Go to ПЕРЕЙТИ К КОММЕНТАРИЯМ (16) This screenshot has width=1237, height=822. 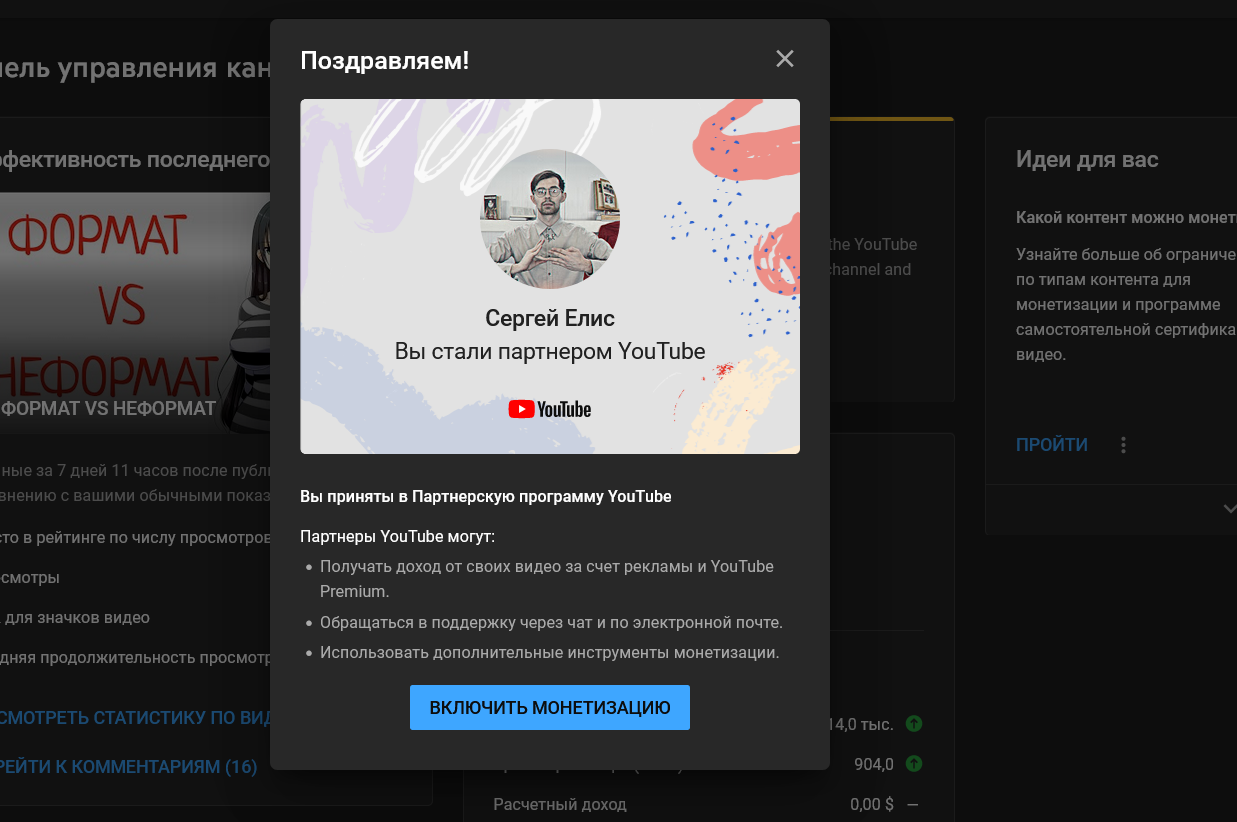[128, 767]
